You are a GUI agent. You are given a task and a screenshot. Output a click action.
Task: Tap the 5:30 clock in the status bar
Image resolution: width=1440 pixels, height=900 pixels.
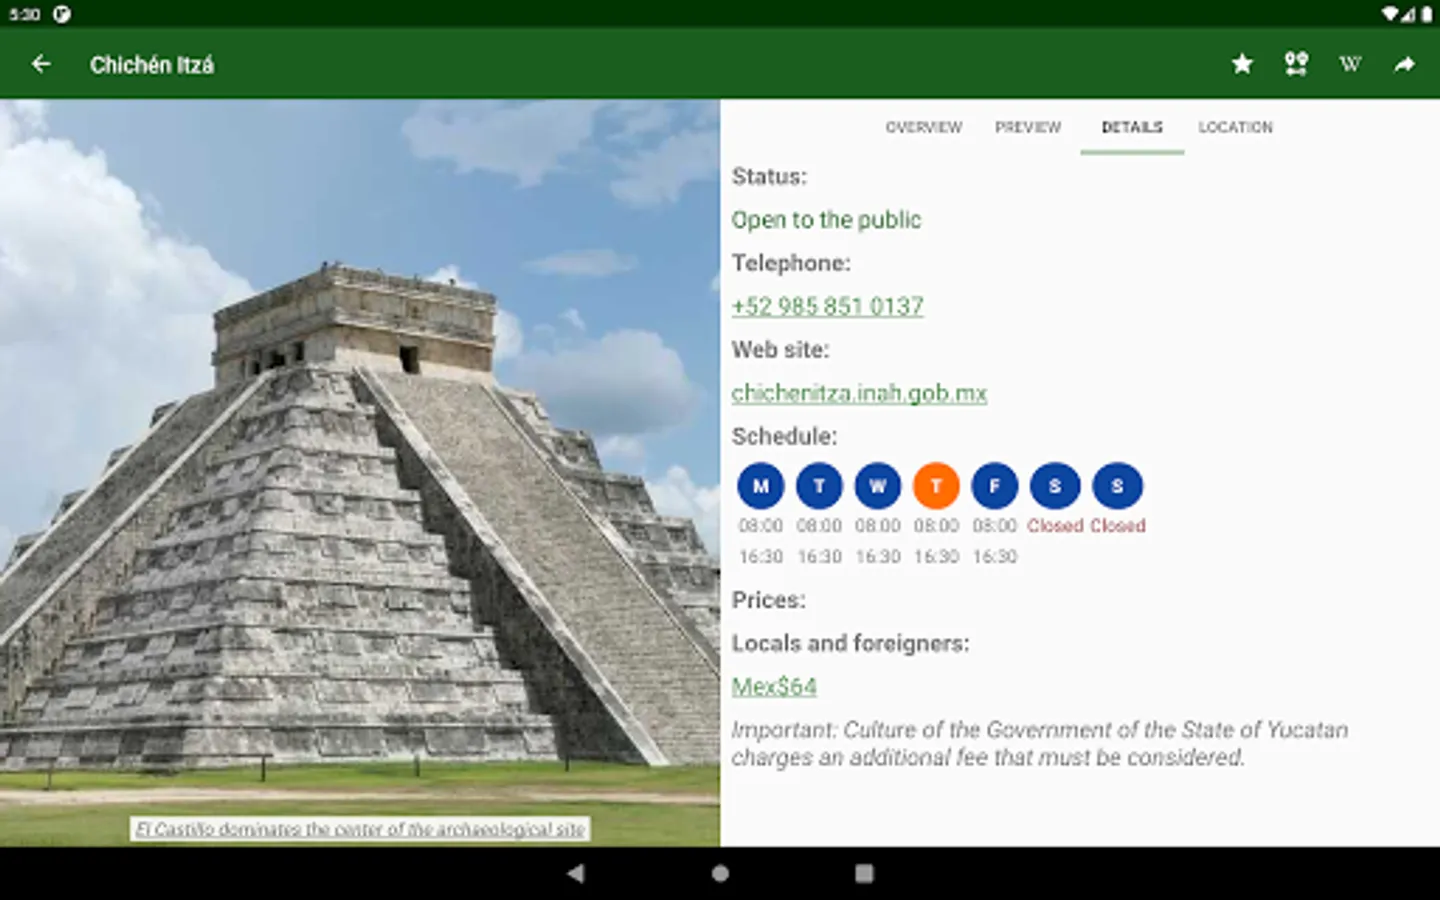click(25, 14)
